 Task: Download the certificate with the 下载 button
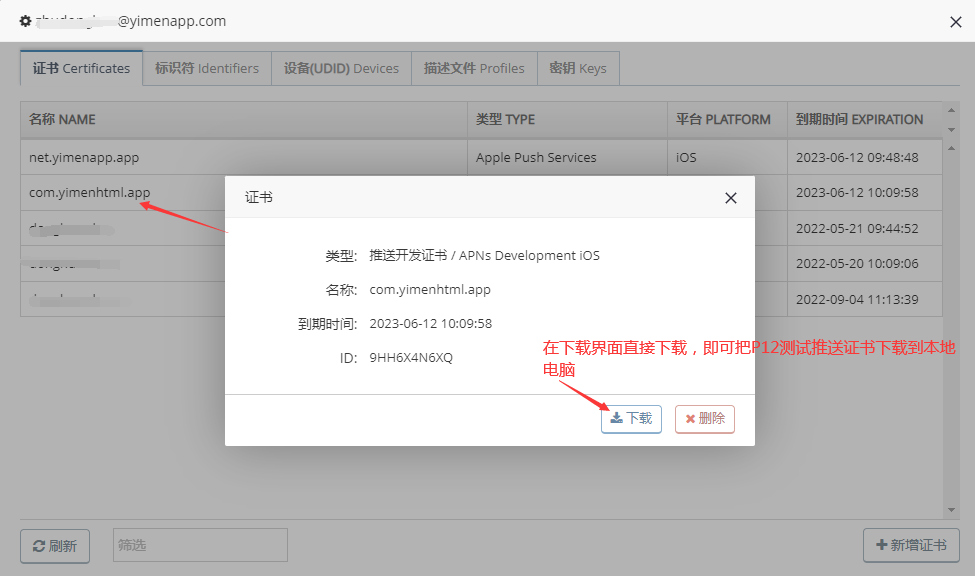(631, 419)
